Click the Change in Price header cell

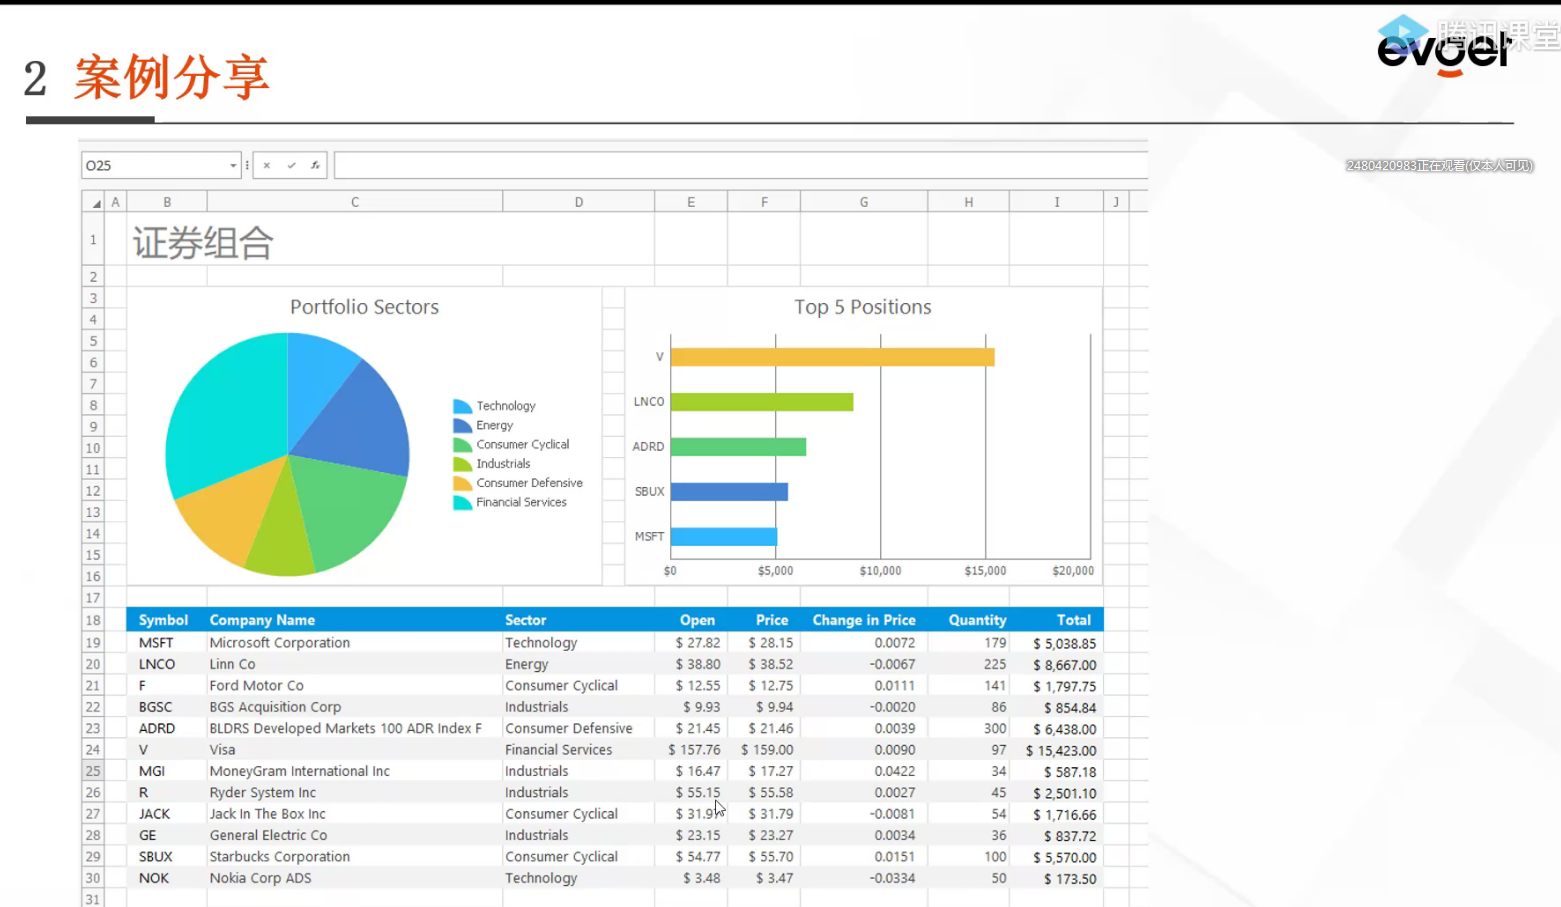click(864, 620)
